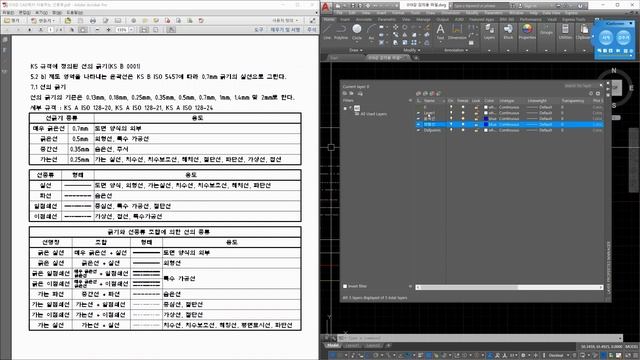Click the Acrobat read mode expand icon

pos(312,20)
